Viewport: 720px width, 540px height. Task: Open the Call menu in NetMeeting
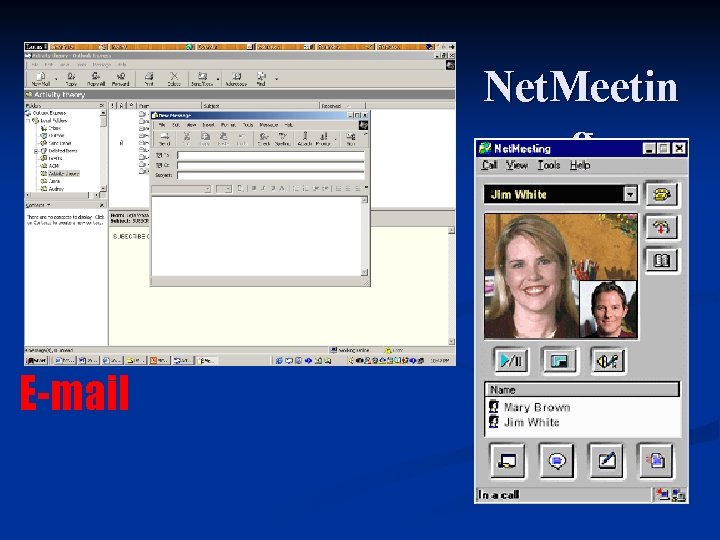[489, 165]
